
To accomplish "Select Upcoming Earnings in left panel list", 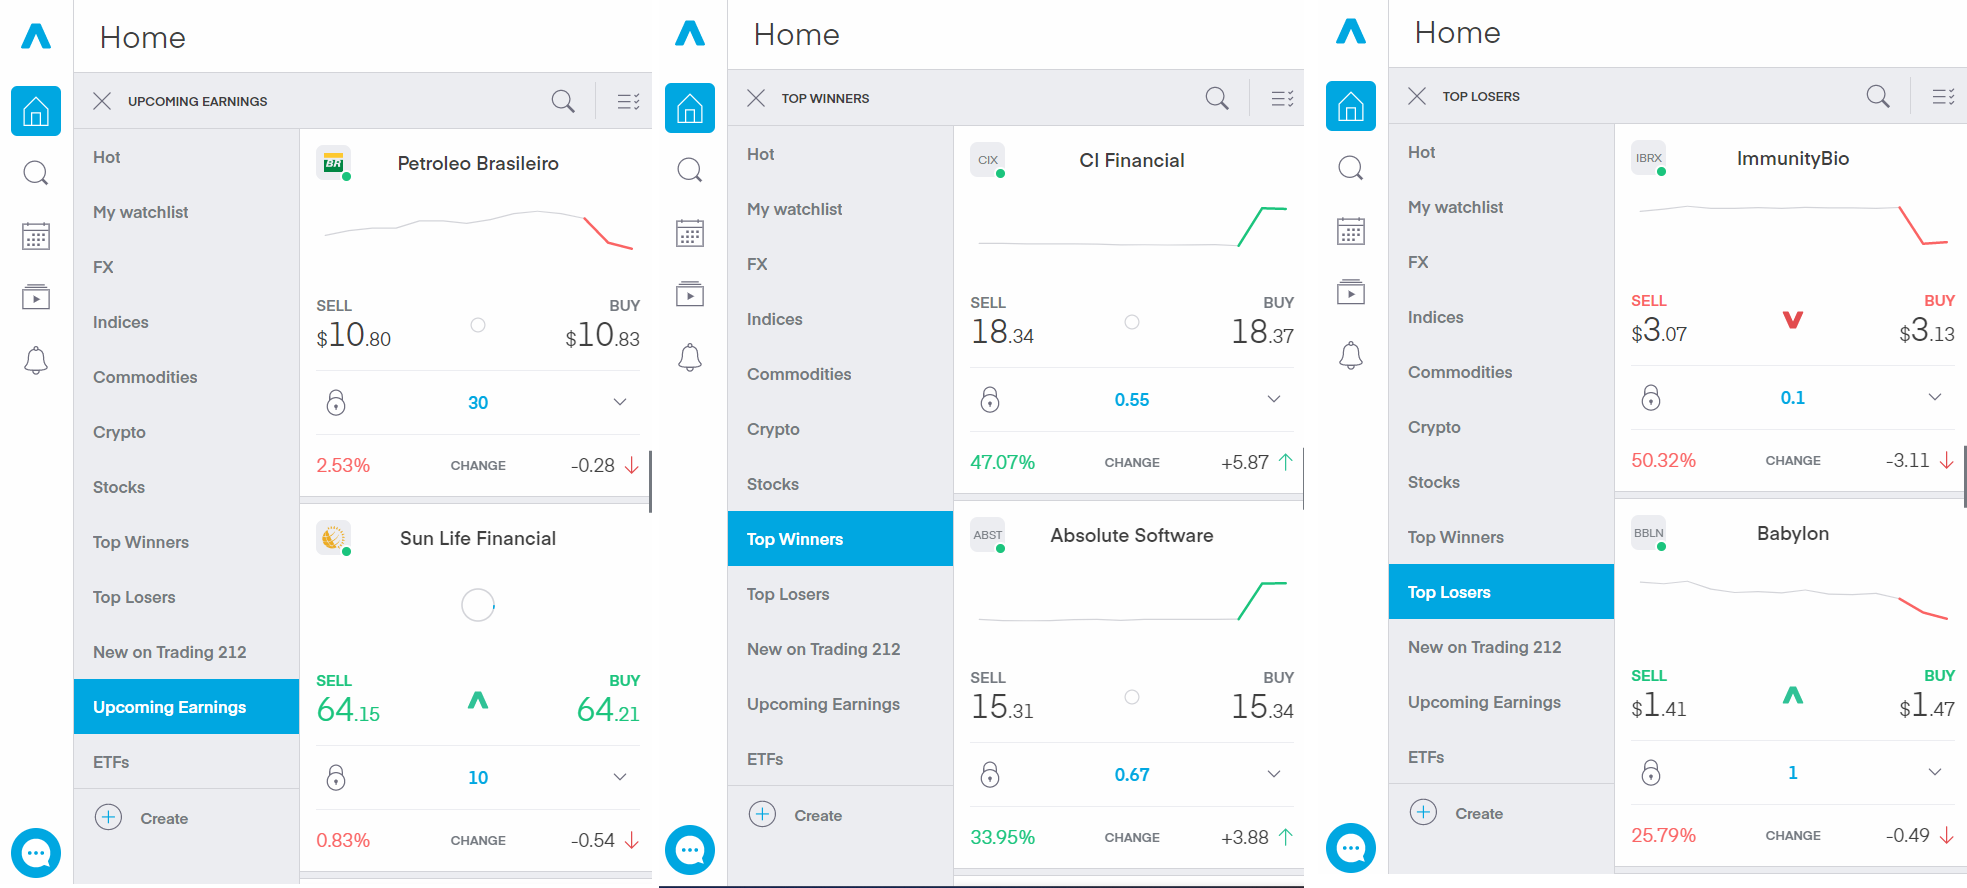I will (186, 707).
